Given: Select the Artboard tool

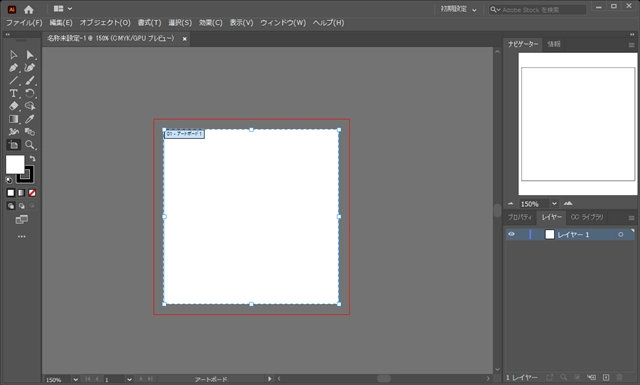Looking at the screenshot, I should pos(13,145).
